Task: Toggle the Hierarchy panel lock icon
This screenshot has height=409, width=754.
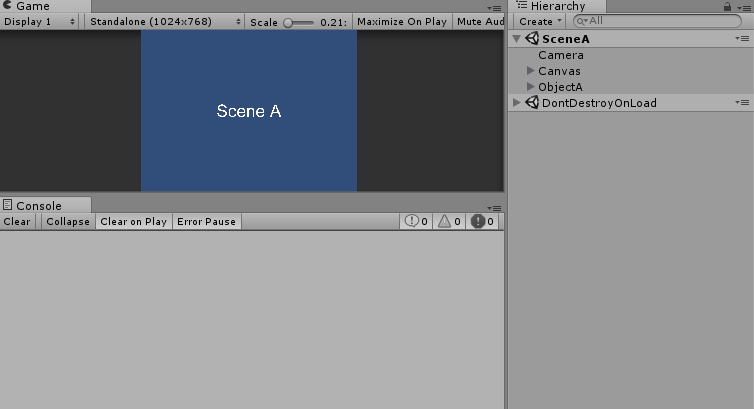Action: pos(727,7)
